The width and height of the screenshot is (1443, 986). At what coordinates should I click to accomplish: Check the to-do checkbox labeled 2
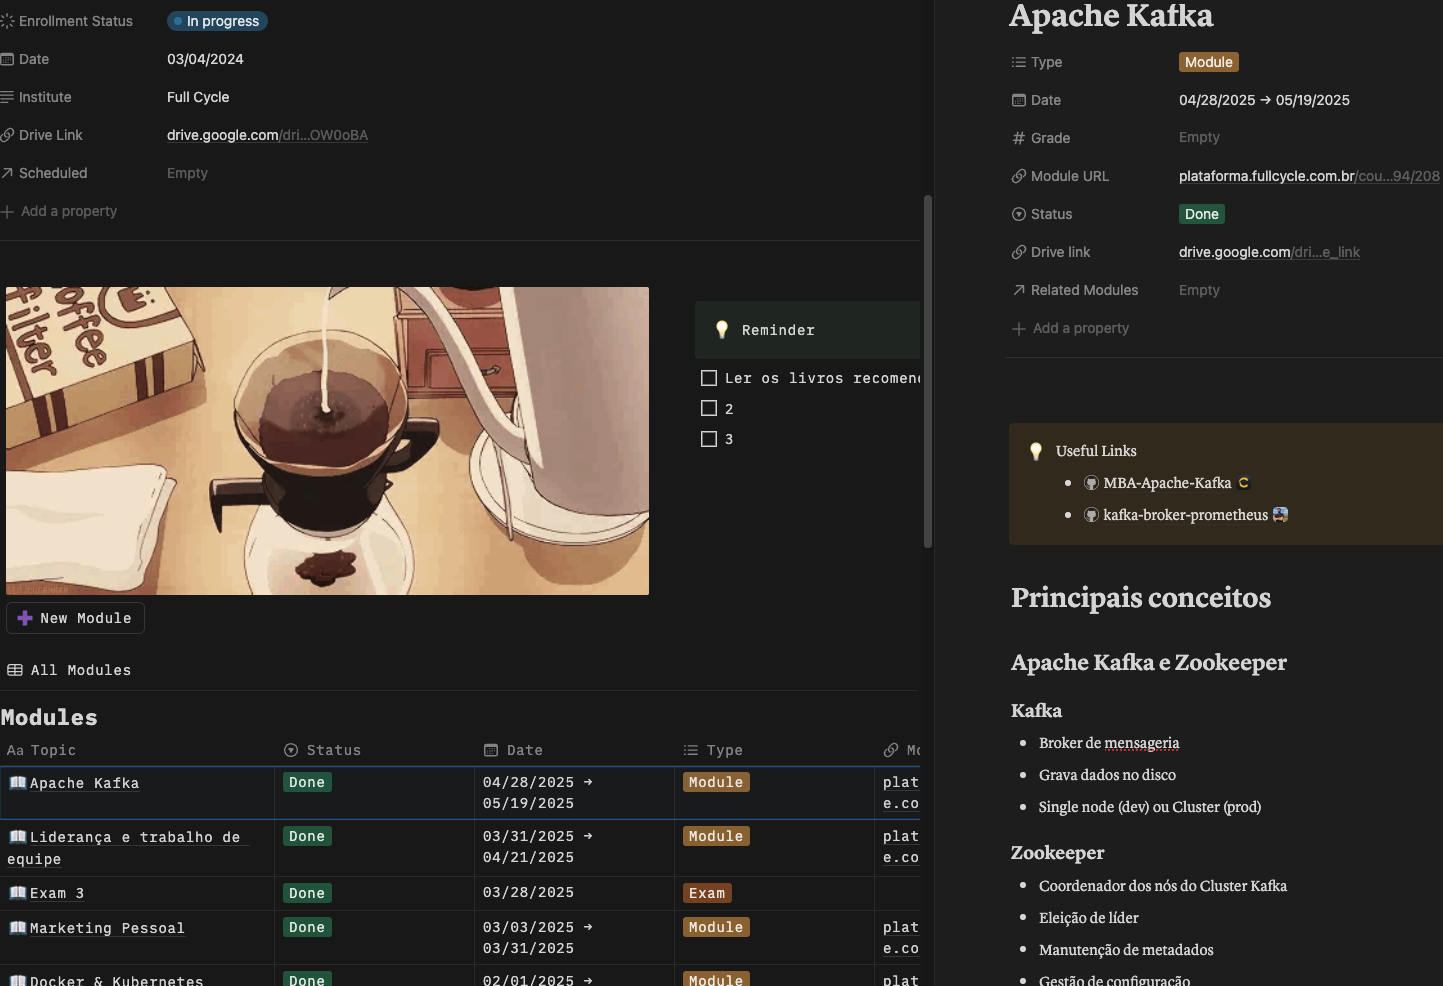click(x=709, y=408)
